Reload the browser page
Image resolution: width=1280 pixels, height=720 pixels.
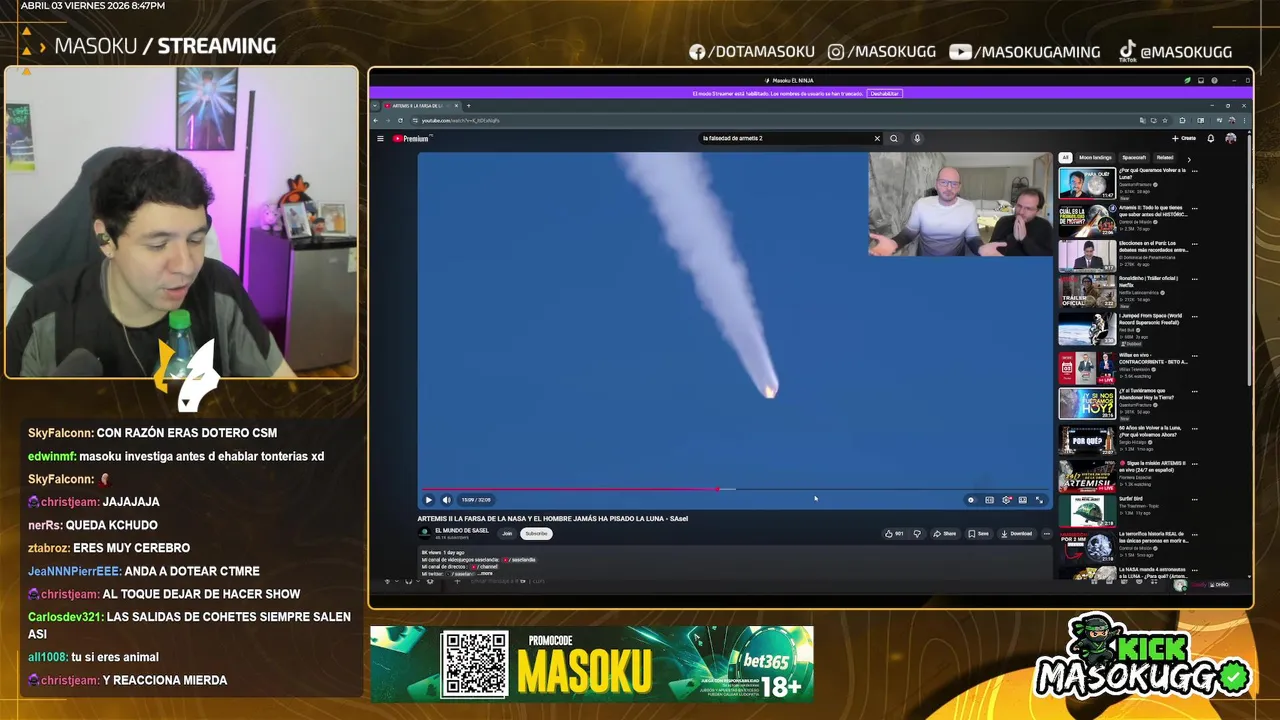tap(400, 120)
